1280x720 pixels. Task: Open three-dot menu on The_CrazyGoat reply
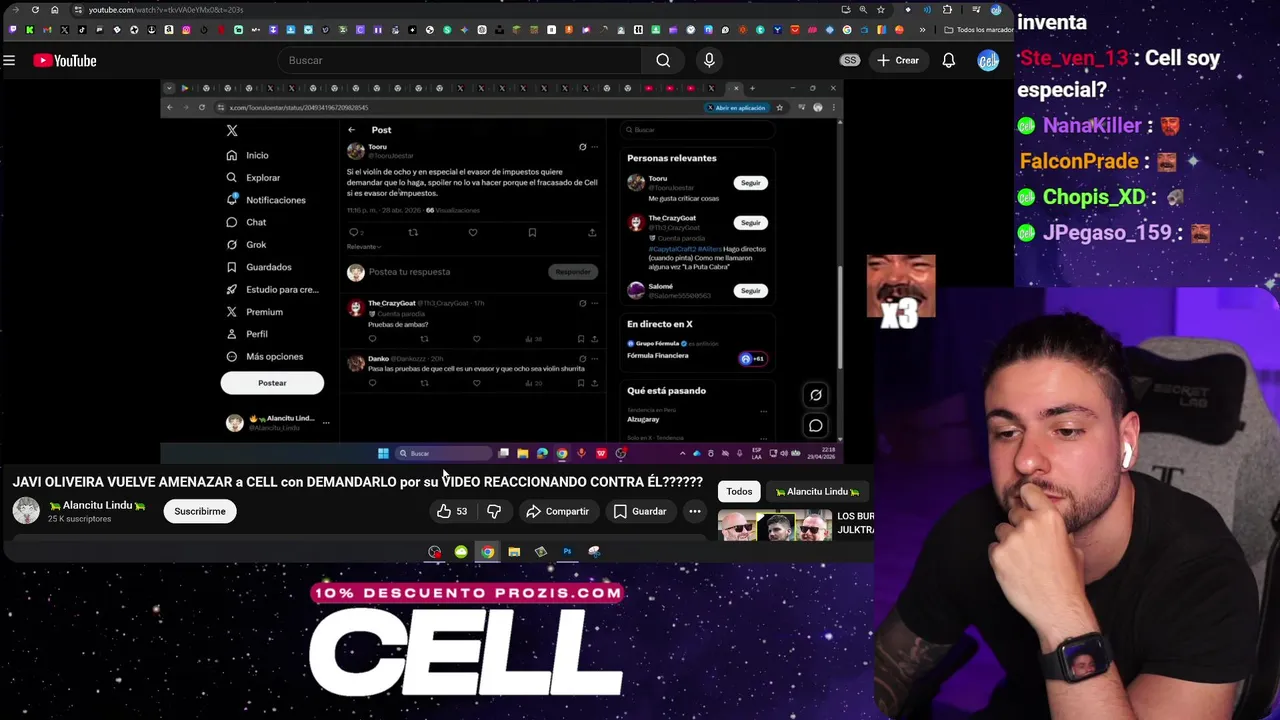(594, 303)
